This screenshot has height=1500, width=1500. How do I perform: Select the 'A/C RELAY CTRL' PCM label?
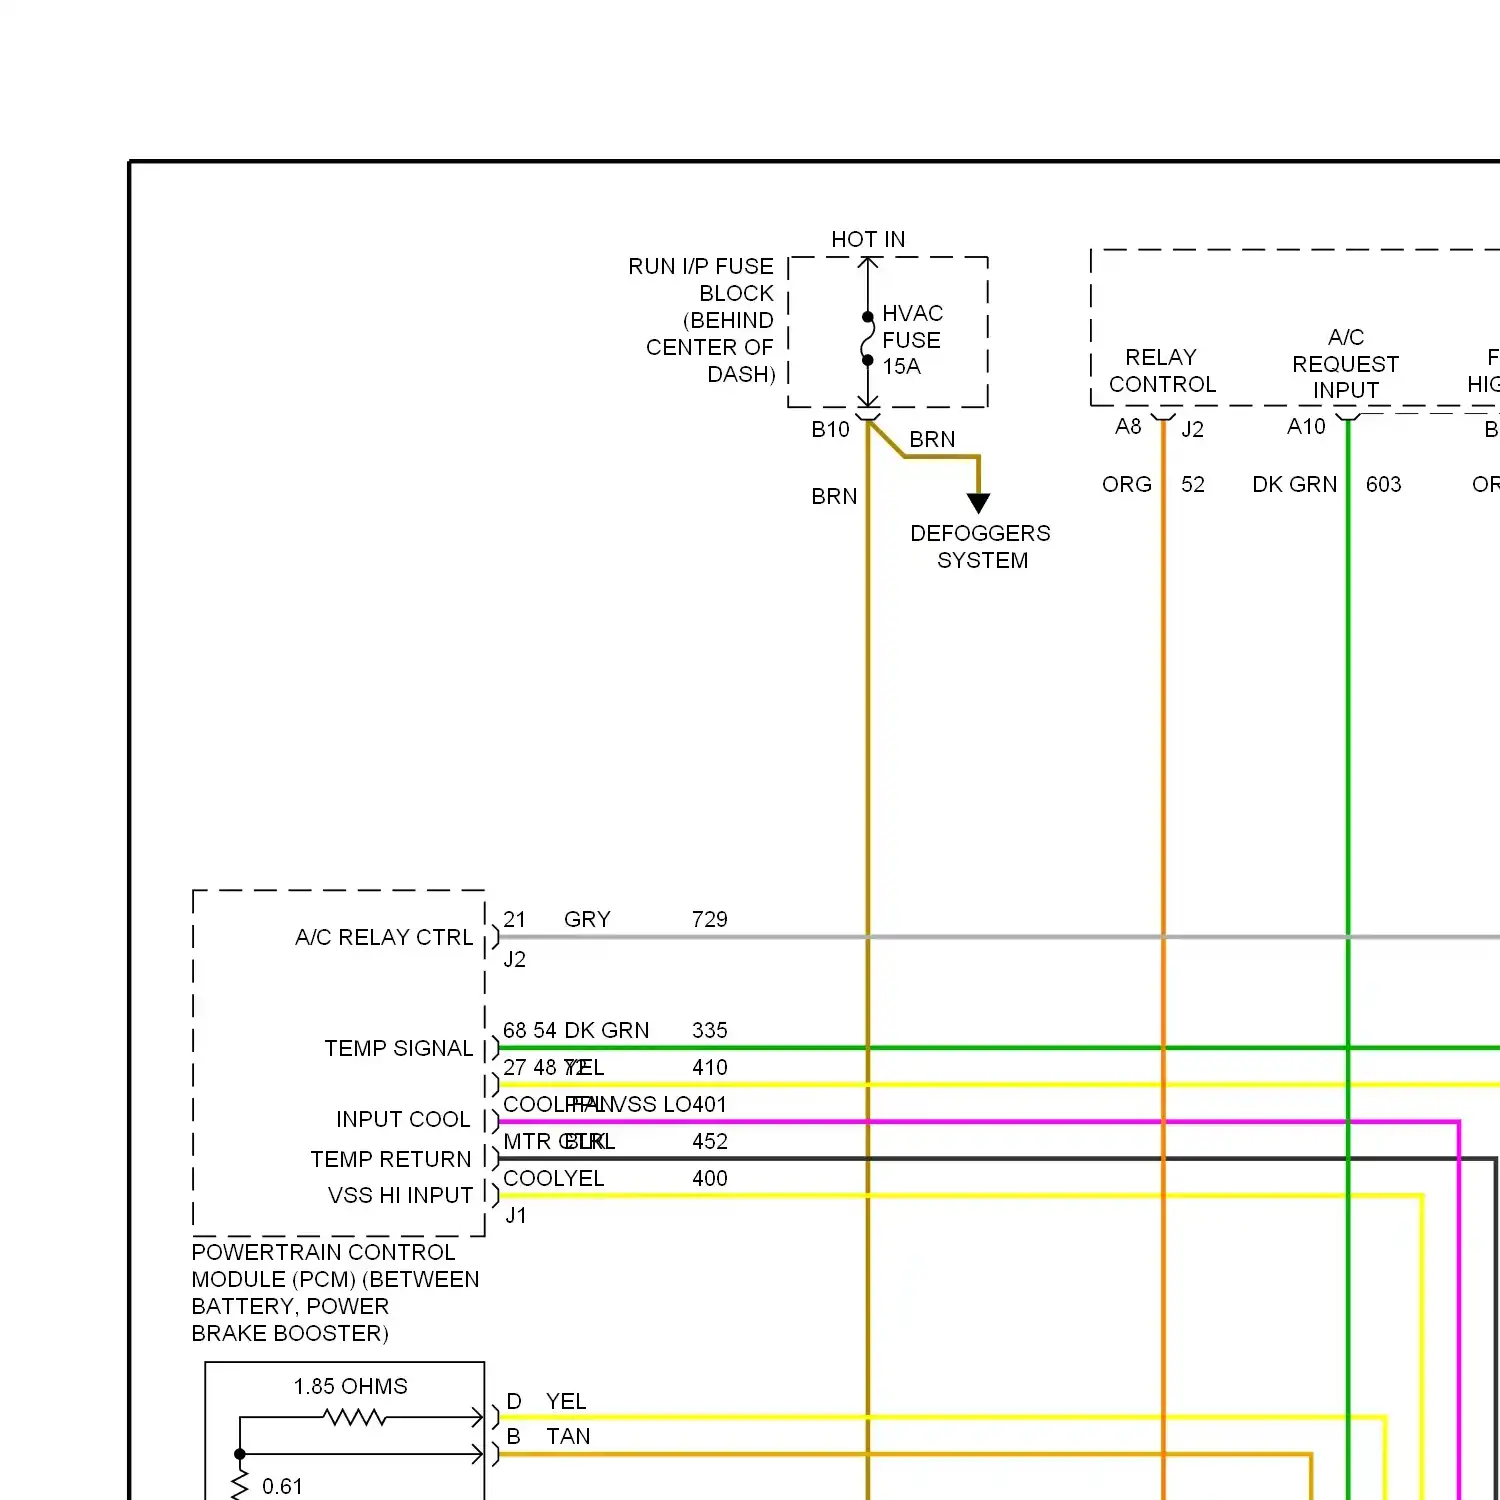coord(384,937)
